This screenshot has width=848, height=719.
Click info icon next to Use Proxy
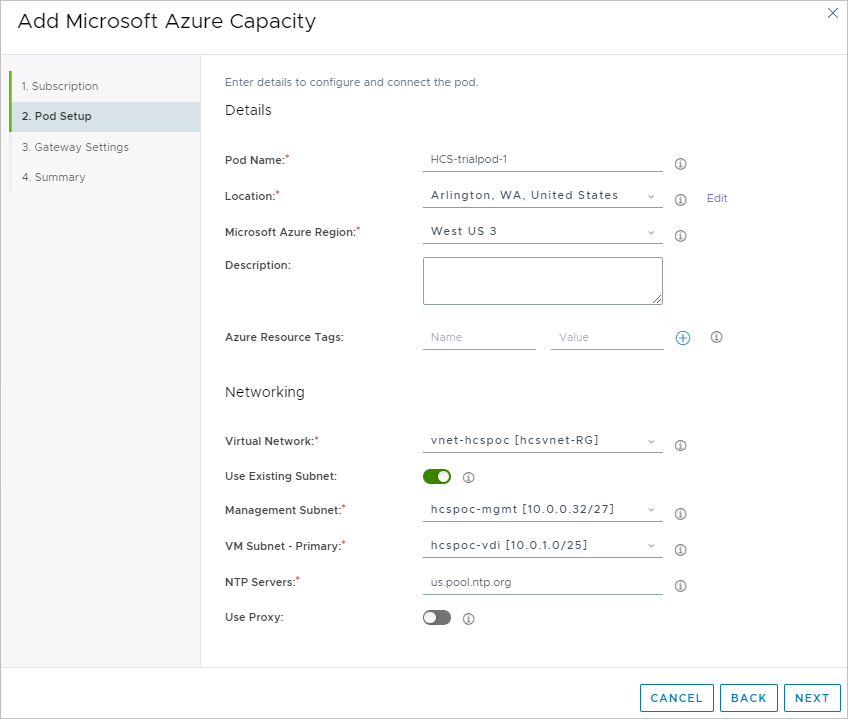[x=468, y=618]
